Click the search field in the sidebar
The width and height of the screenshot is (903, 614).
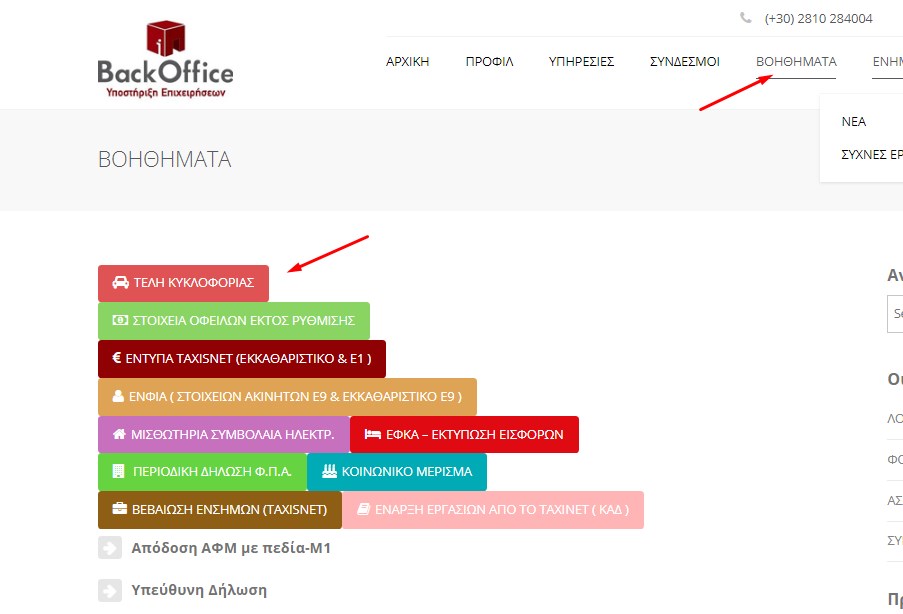click(x=896, y=314)
